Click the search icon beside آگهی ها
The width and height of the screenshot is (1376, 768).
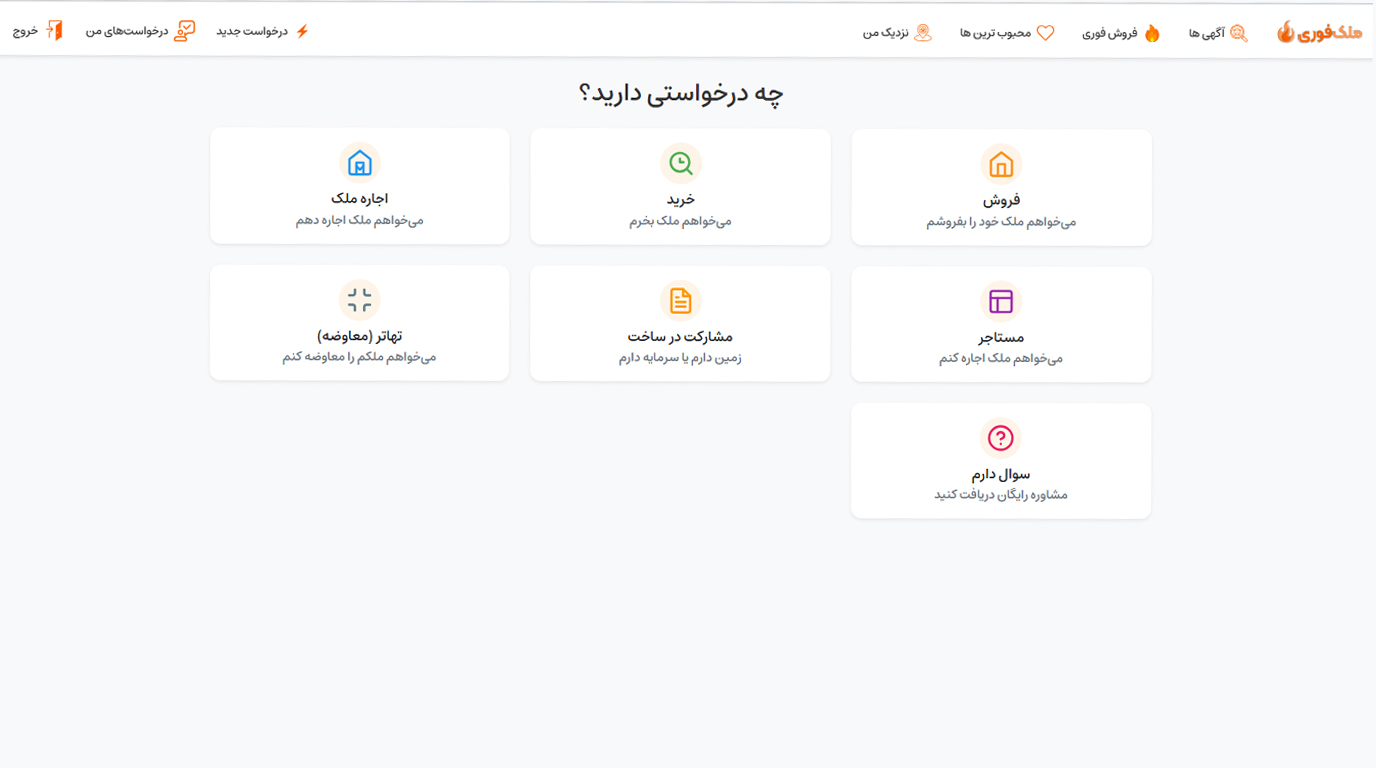(x=1239, y=33)
